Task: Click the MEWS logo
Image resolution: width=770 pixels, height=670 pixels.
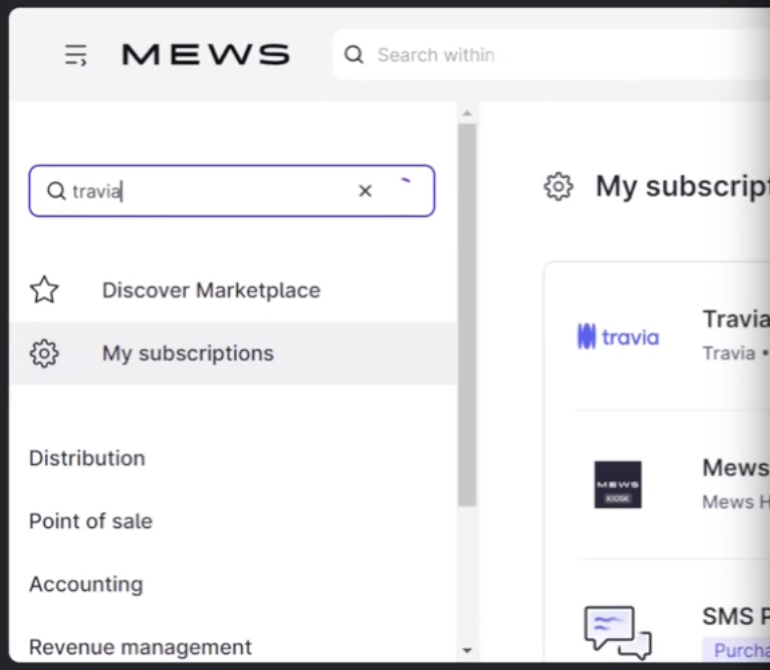Action: click(x=206, y=54)
